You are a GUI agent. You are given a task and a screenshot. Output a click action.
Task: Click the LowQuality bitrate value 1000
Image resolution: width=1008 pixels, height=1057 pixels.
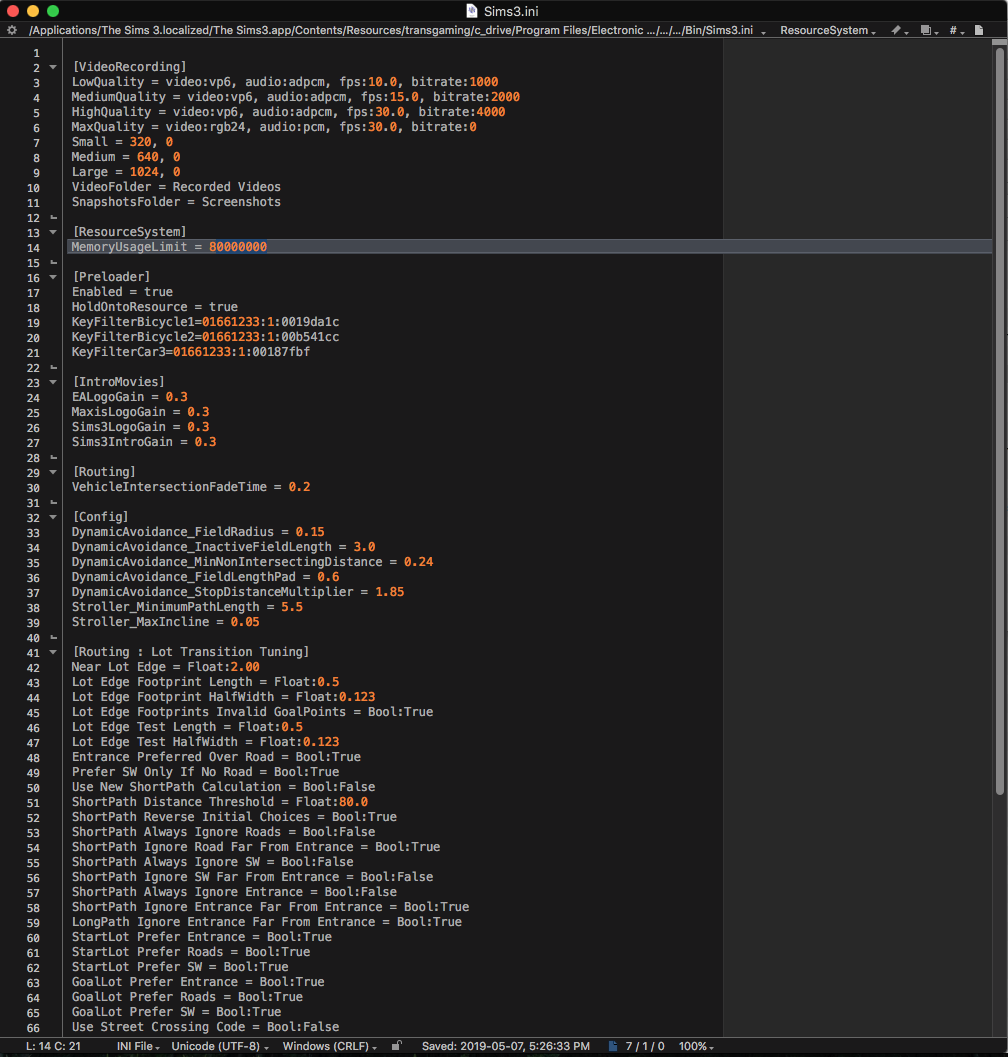[483, 82]
